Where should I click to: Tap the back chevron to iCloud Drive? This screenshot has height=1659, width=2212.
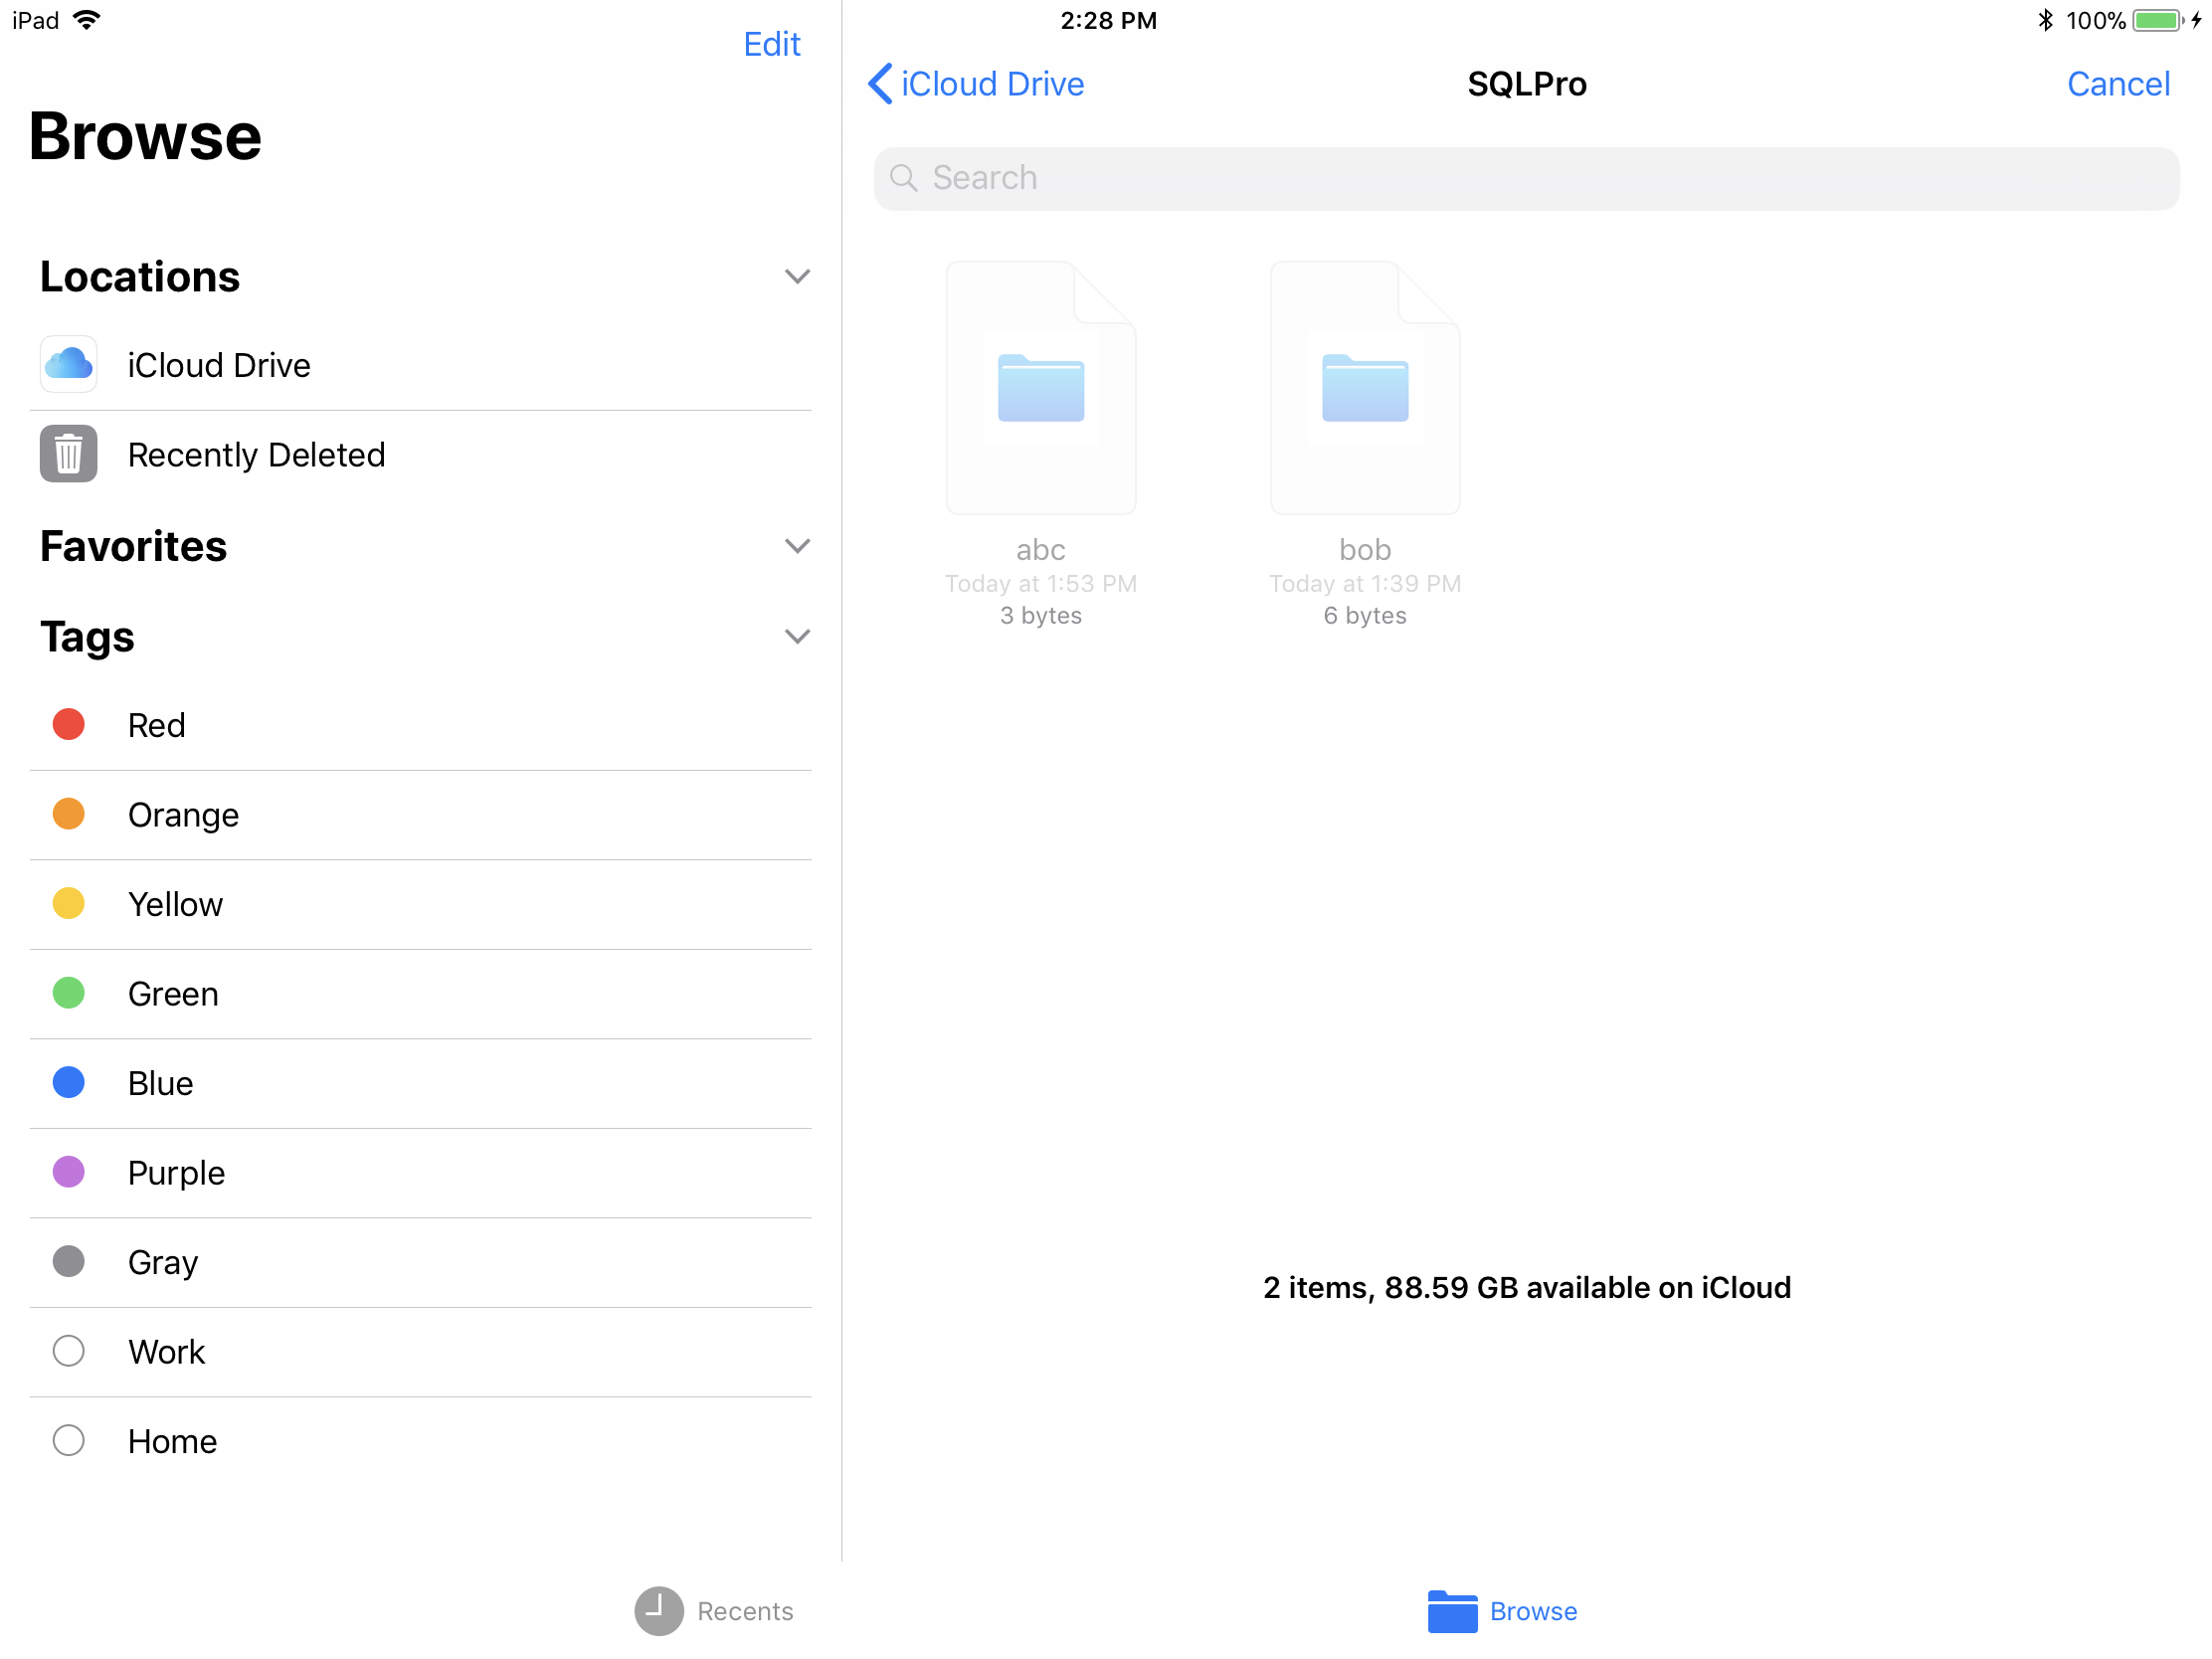tap(880, 84)
